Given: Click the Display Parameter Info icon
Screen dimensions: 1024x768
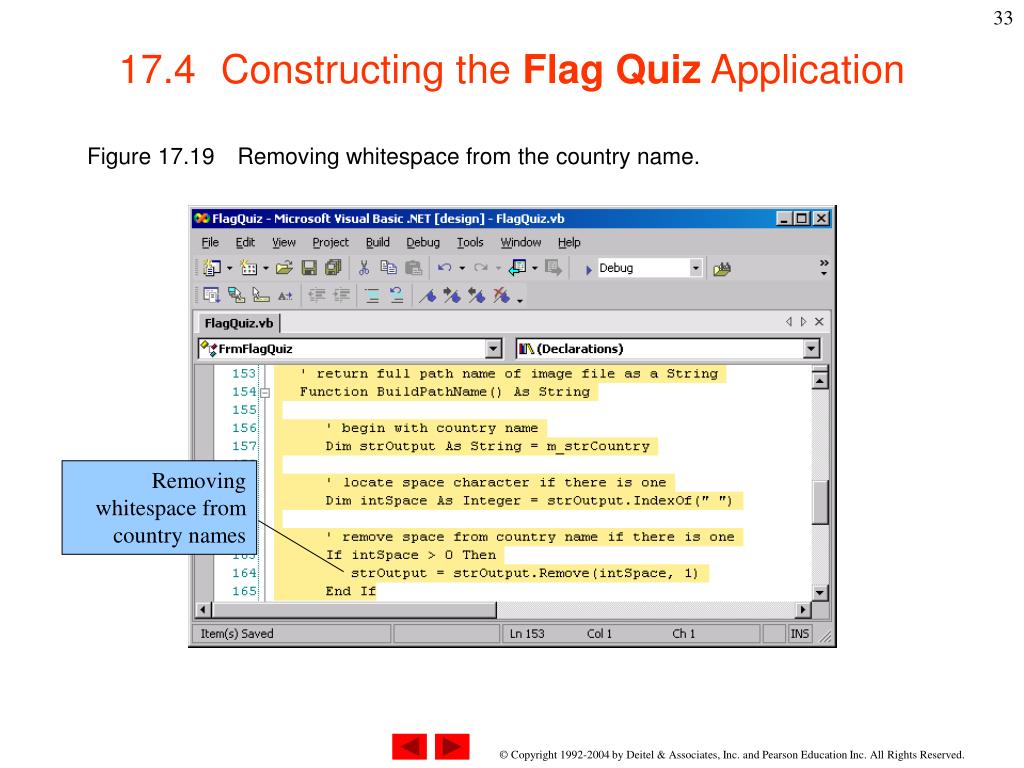Looking at the screenshot, I should (x=236, y=296).
